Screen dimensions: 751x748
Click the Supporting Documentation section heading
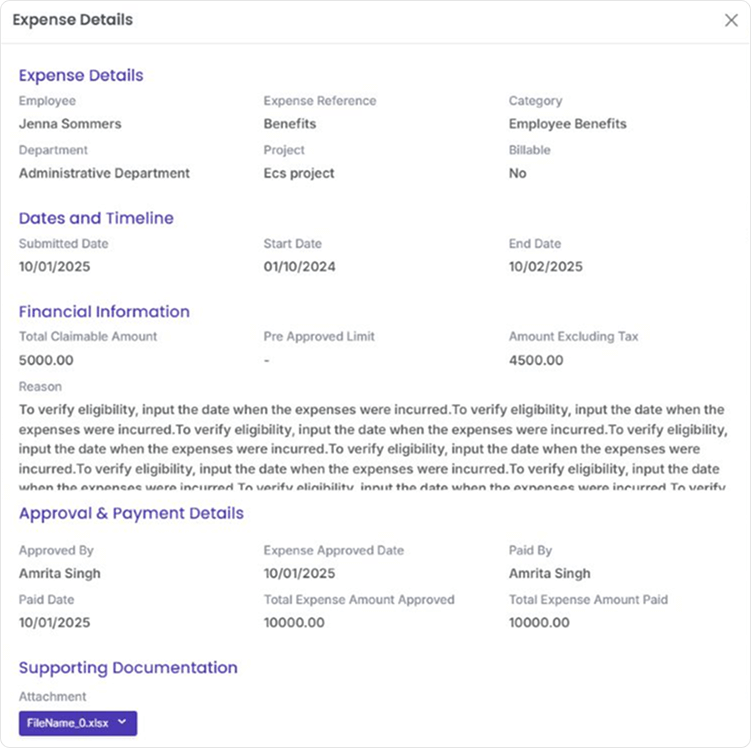click(x=128, y=667)
